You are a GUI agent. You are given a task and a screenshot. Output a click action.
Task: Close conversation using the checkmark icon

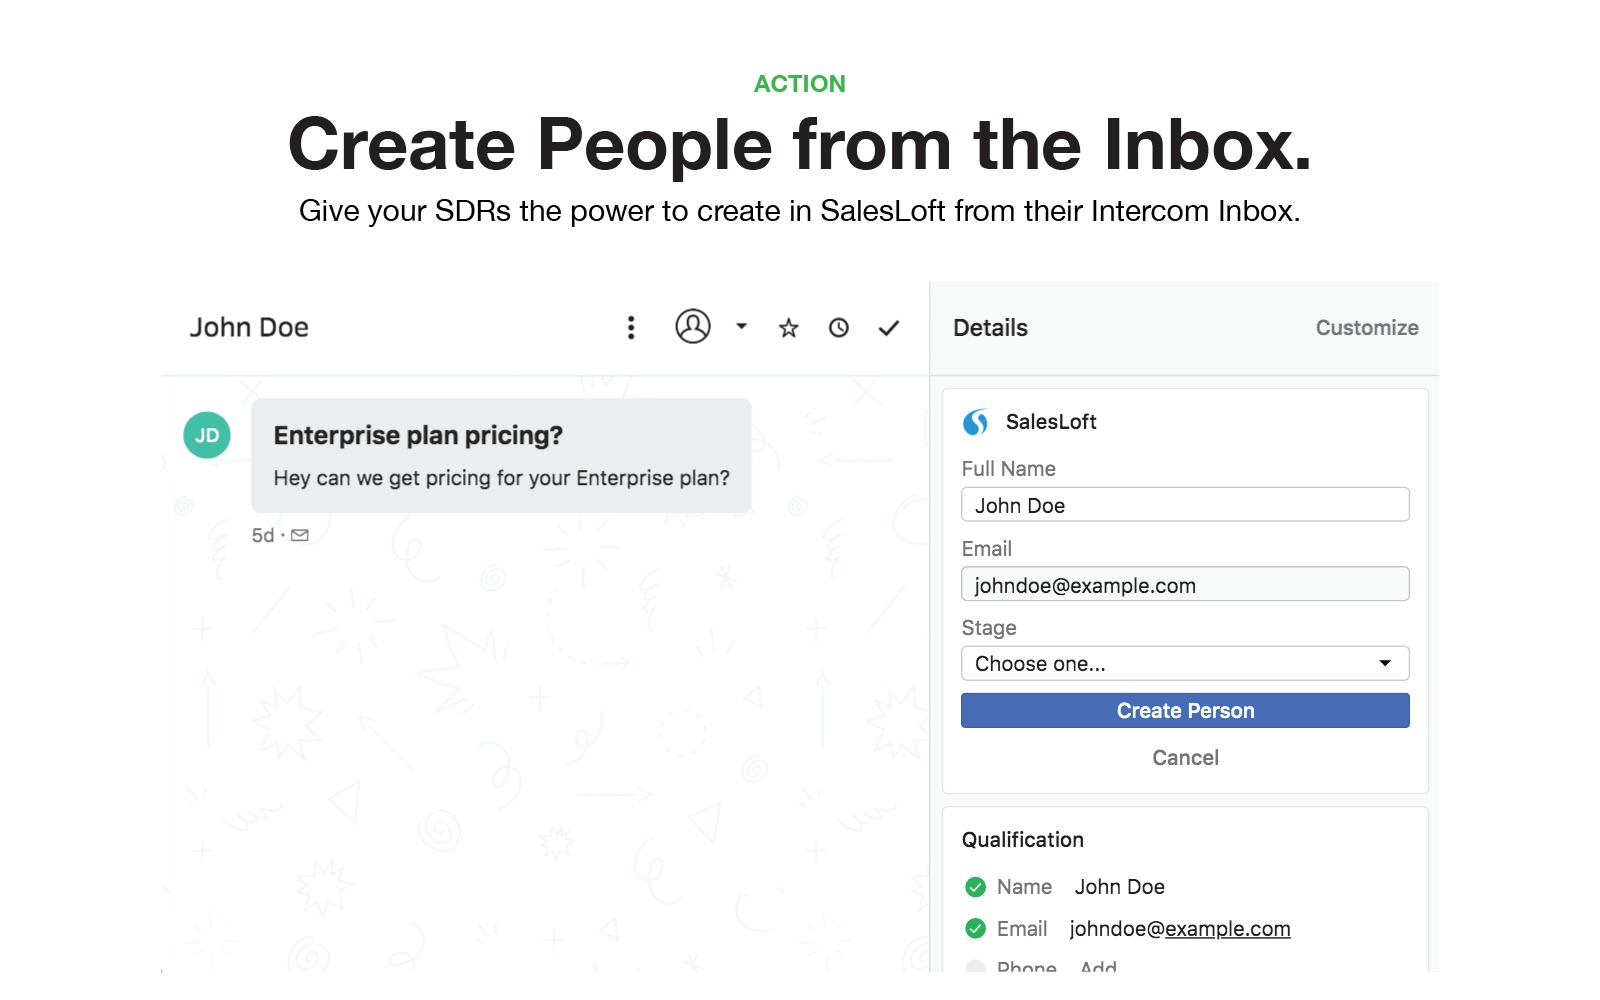tap(888, 328)
